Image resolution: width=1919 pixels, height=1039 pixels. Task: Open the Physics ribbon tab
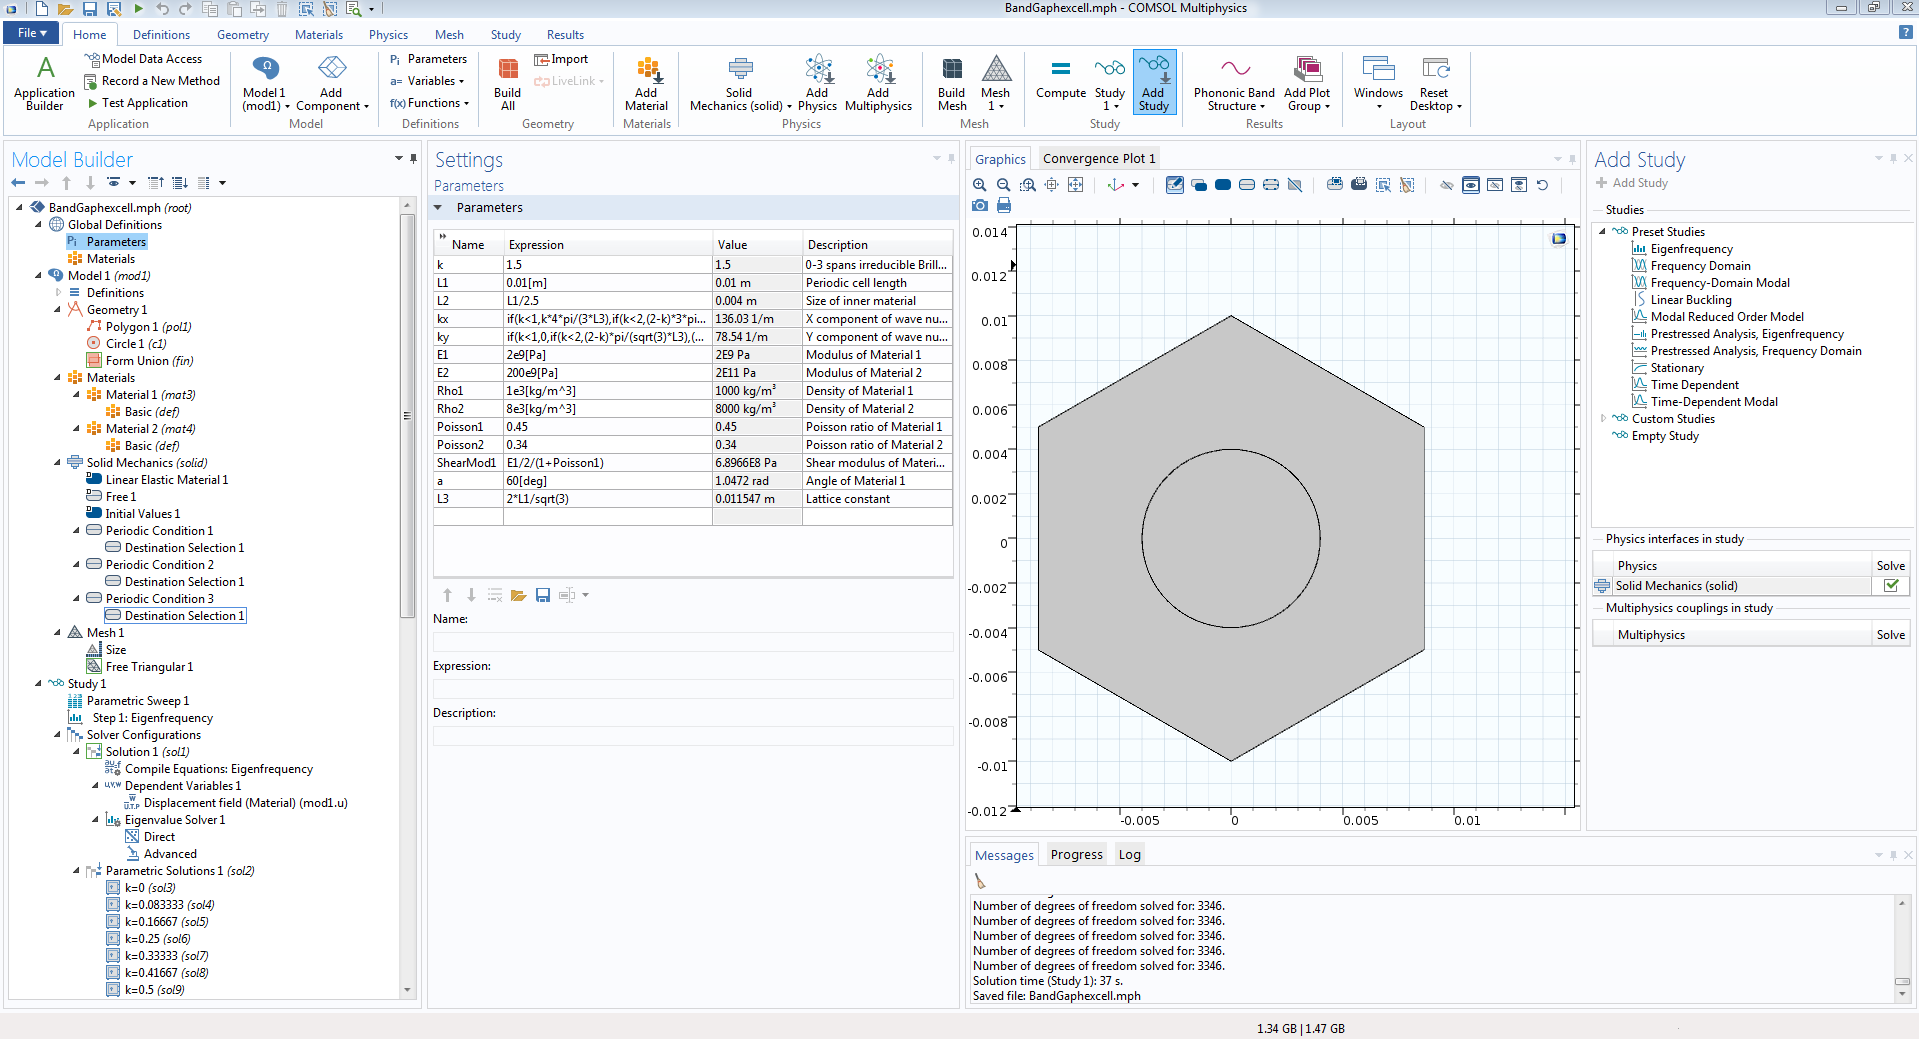pyautogui.click(x=388, y=35)
